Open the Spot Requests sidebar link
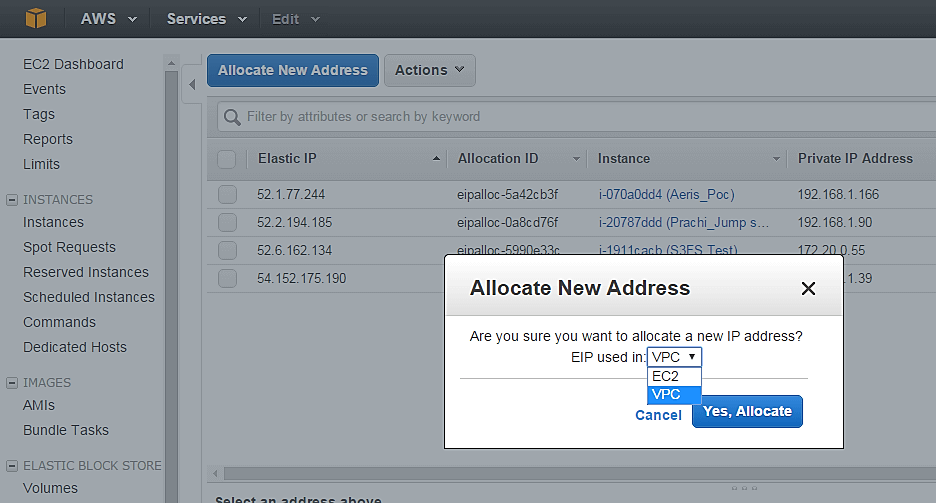 pos(69,247)
